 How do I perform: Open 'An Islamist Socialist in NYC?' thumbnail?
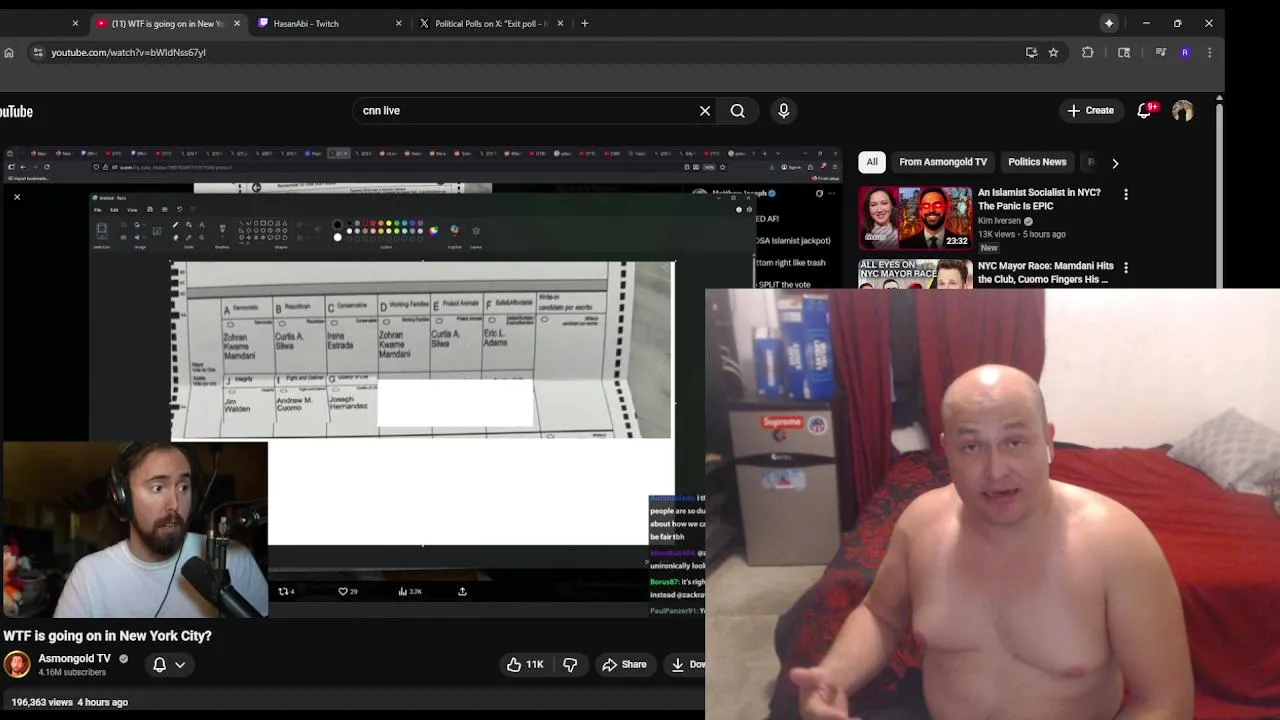pyautogui.click(x=915, y=217)
